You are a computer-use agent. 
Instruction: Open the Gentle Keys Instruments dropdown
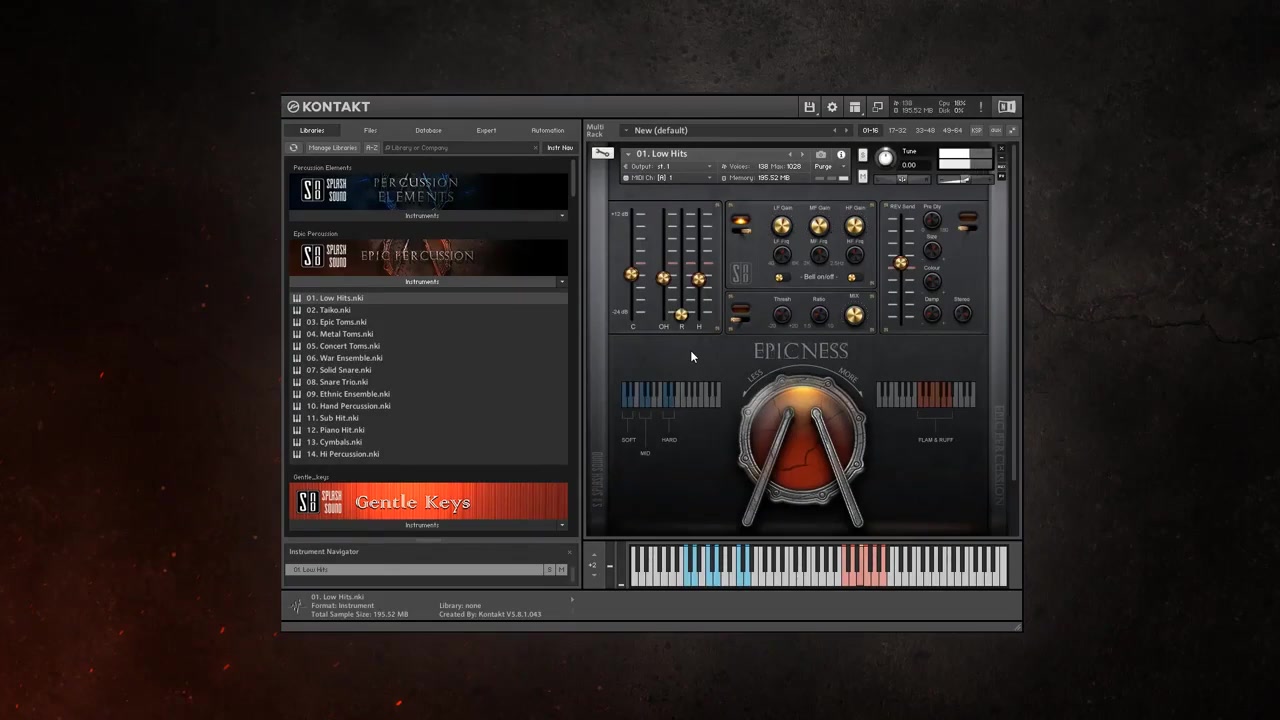point(428,525)
